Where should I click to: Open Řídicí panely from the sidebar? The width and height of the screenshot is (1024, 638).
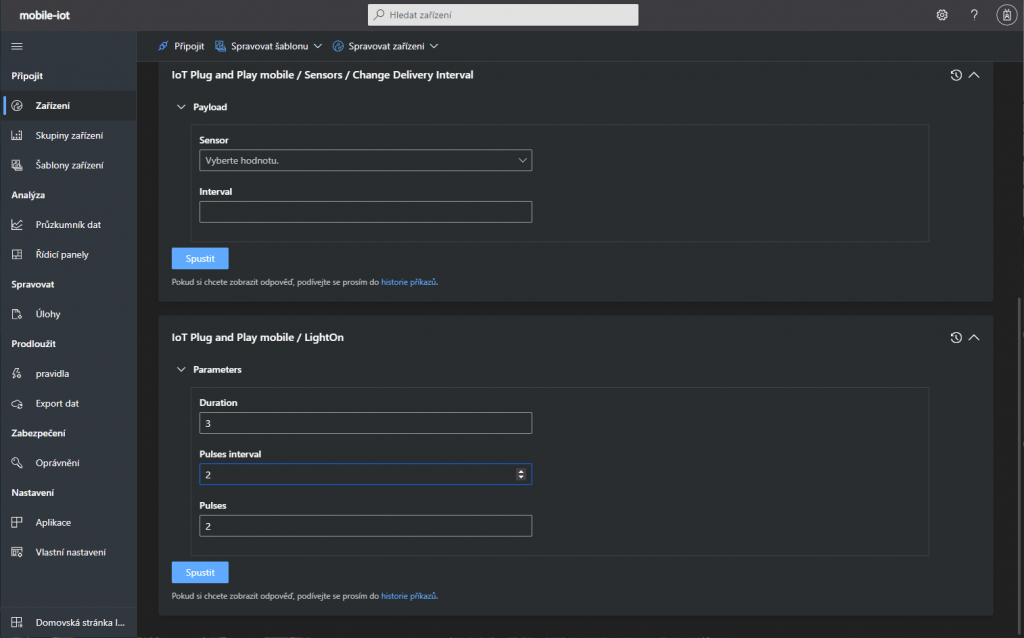coord(62,255)
